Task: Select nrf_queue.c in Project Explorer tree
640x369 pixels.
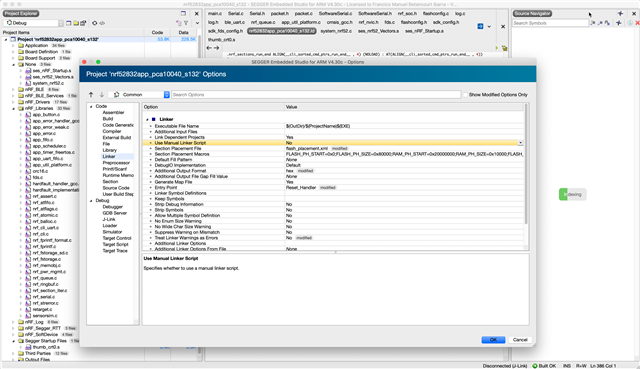Action: [44, 278]
